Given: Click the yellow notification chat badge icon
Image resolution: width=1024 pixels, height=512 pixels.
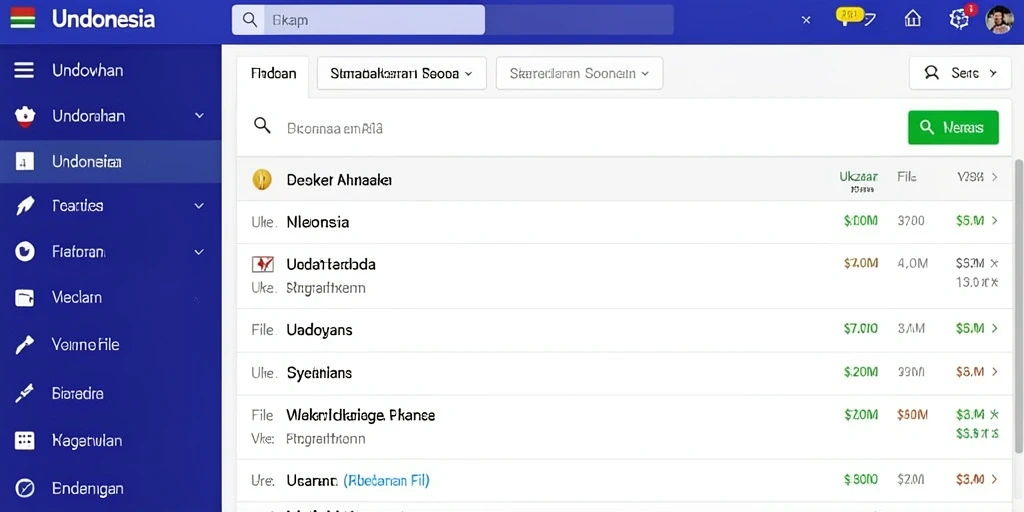Looking at the screenshot, I should pos(849,18).
